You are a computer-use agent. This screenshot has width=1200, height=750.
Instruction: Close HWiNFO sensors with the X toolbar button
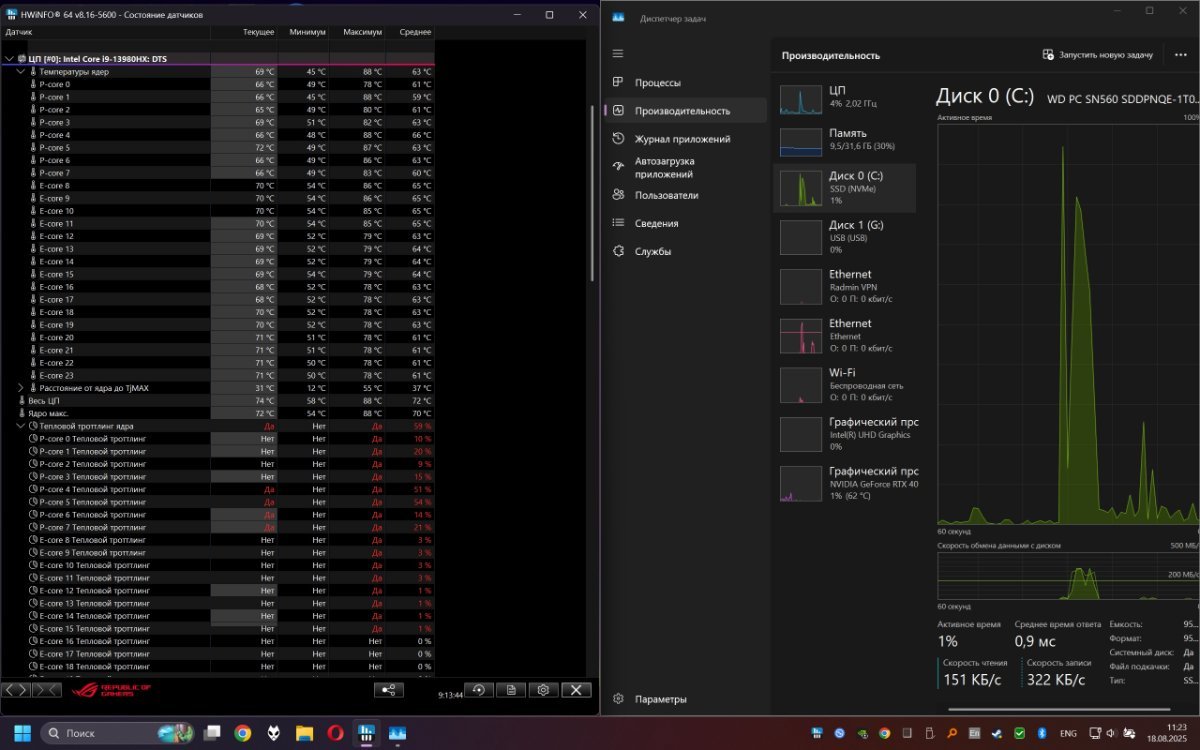[x=576, y=690]
